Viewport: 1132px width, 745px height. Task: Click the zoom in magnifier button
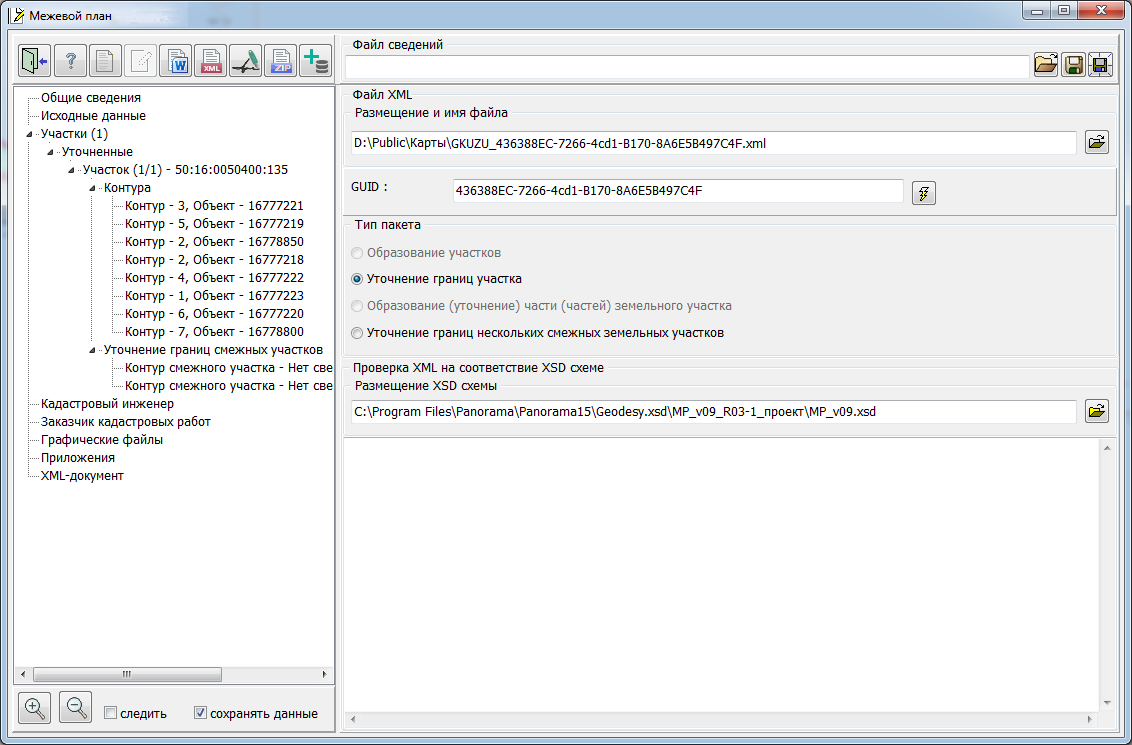click(x=34, y=708)
